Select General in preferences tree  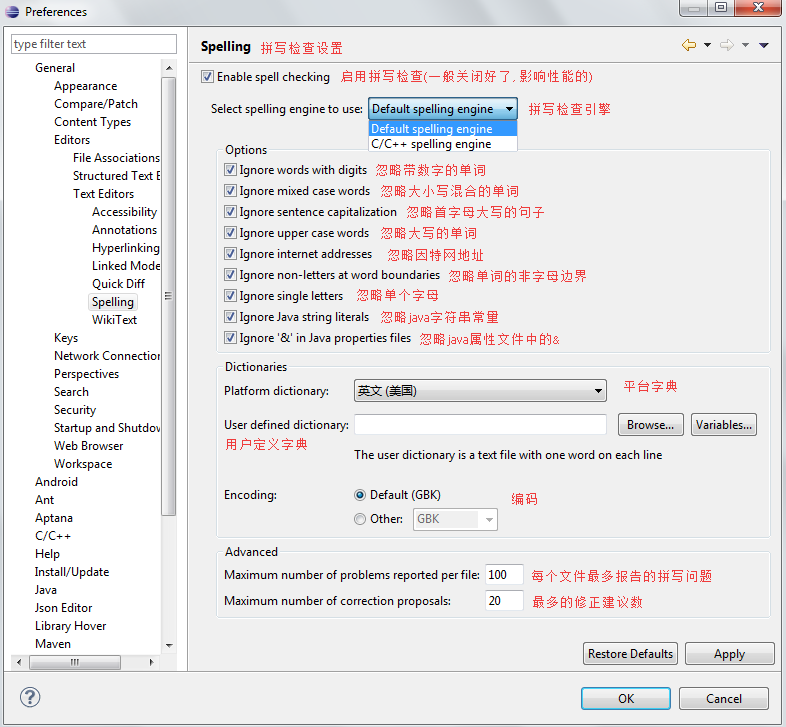55,68
